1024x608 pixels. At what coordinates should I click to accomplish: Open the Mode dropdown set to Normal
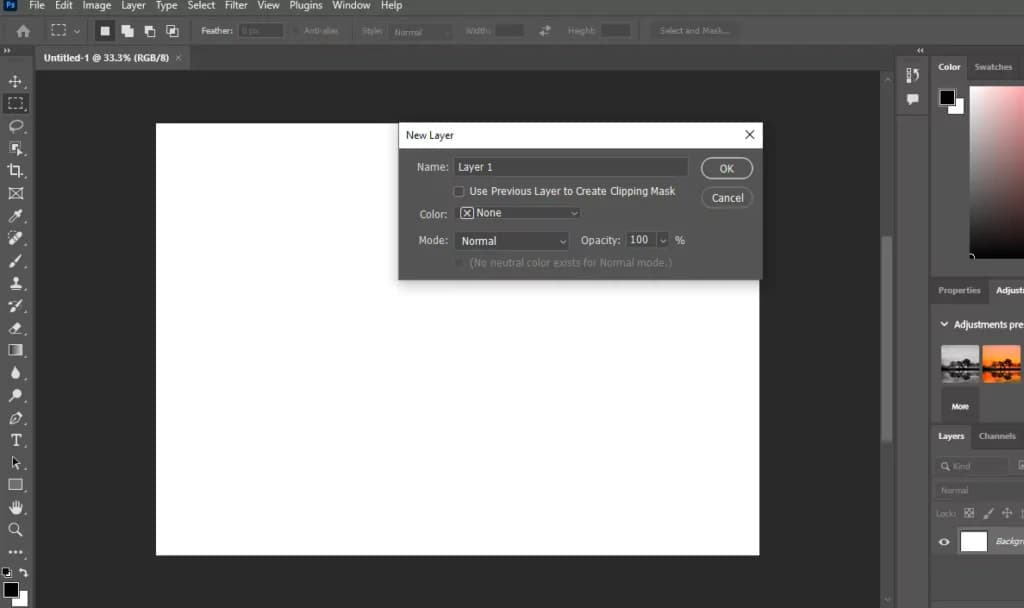pos(512,241)
